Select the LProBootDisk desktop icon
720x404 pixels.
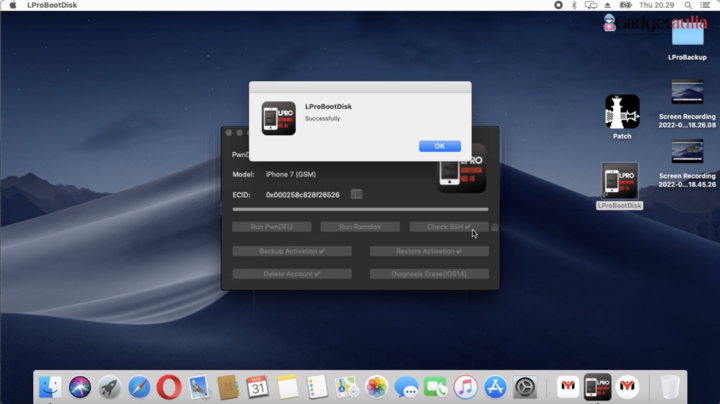620,181
